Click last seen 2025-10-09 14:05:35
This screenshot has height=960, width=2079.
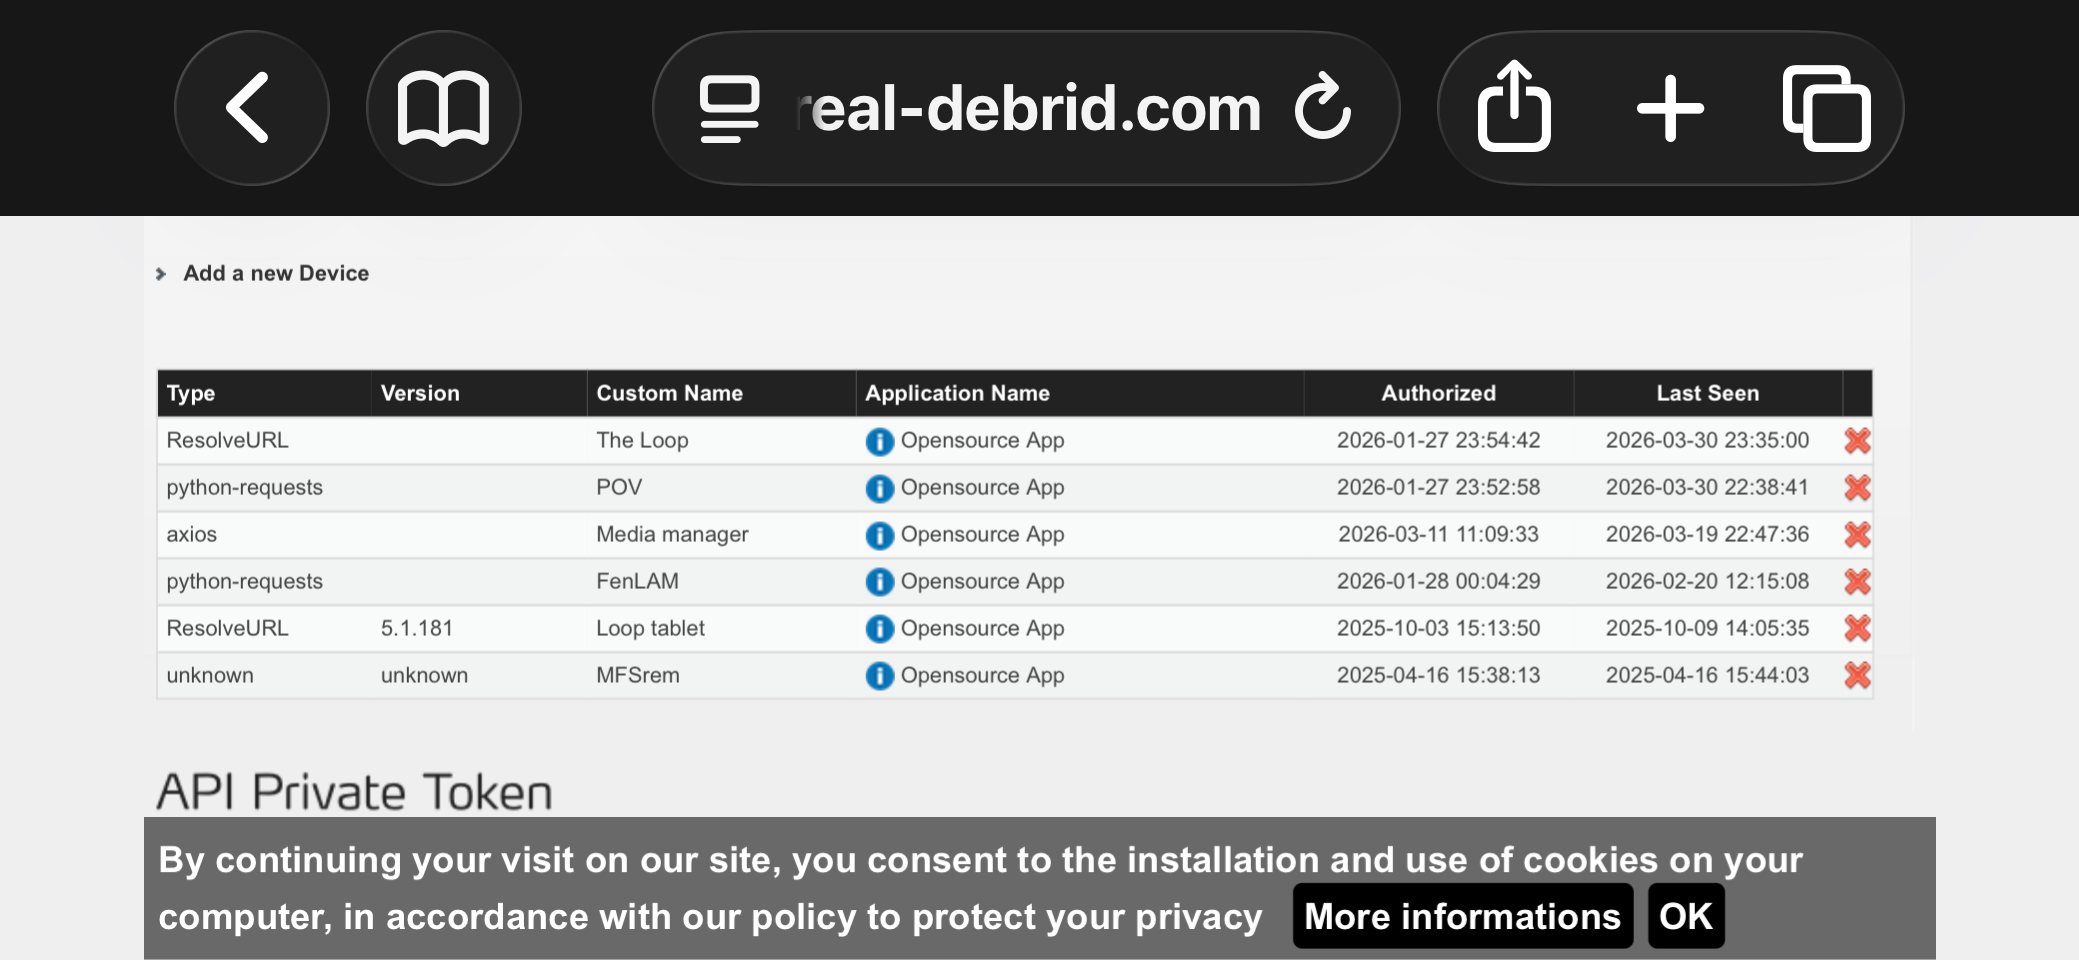click(x=1707, y=628)
